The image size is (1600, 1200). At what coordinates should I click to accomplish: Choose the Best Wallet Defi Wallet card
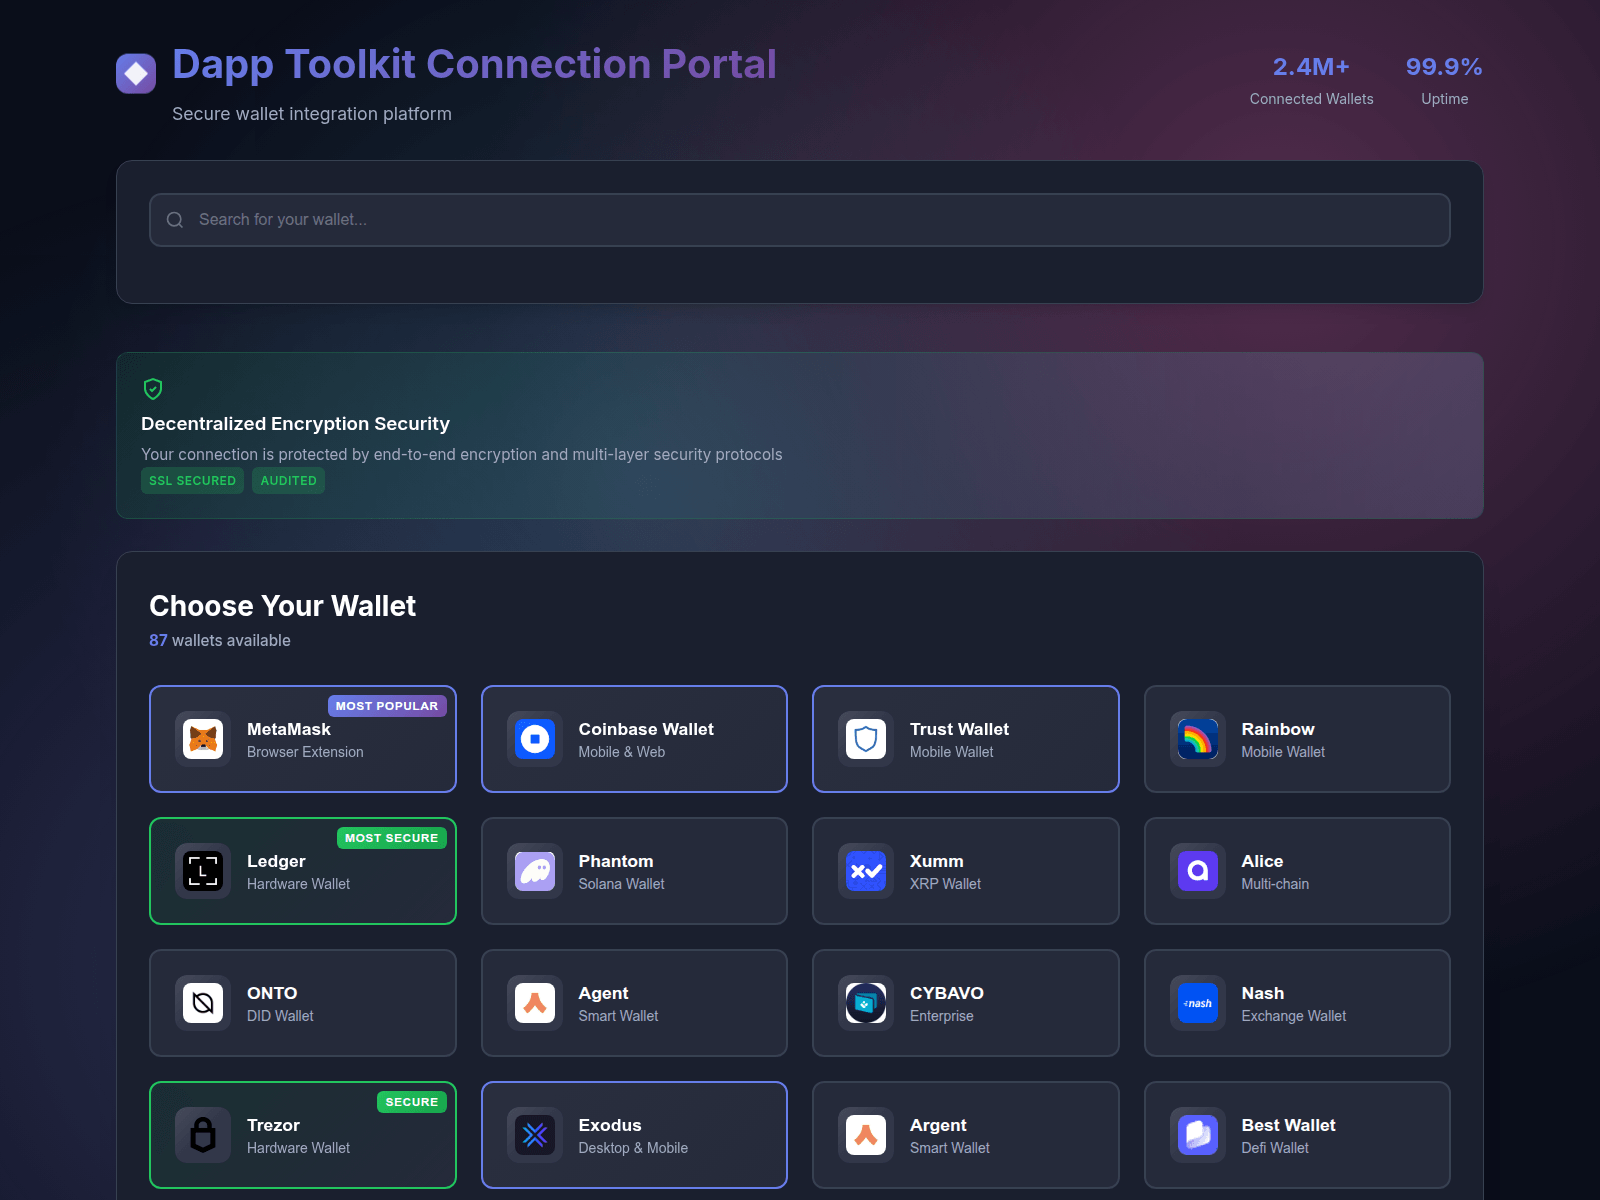(1297, 1135)
